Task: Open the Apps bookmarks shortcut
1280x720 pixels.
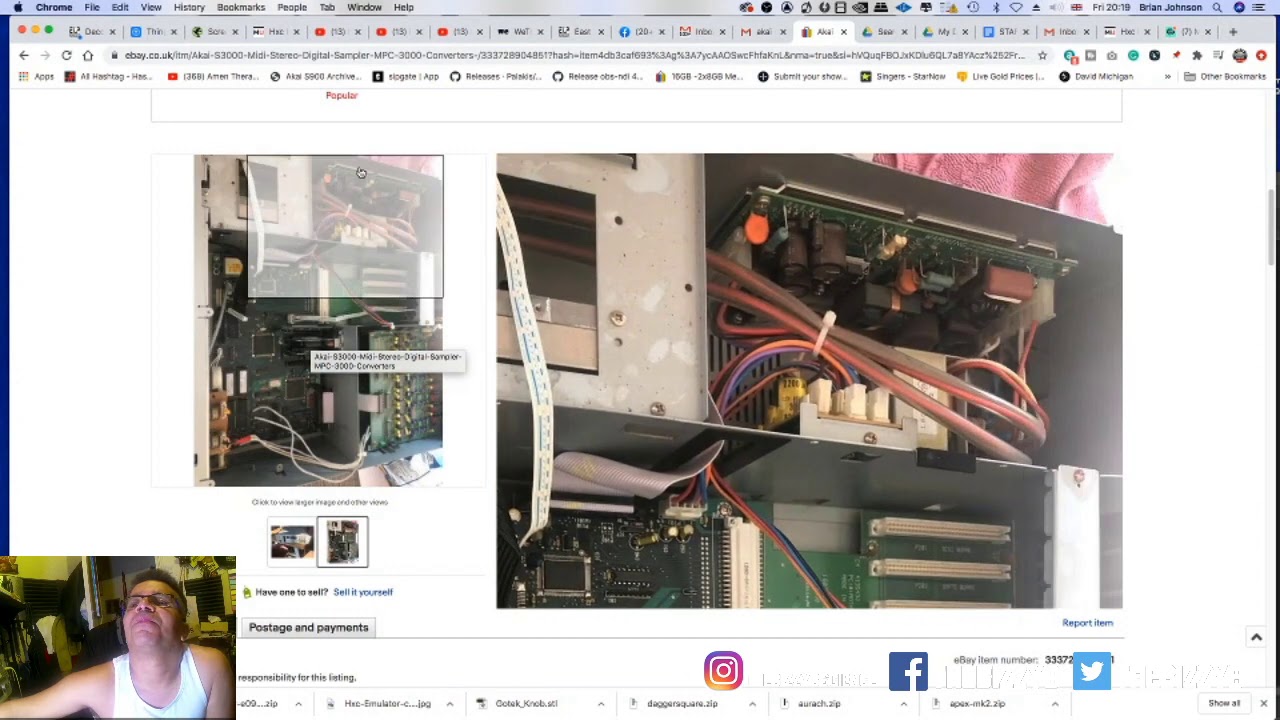Action: tap(36, 76)
